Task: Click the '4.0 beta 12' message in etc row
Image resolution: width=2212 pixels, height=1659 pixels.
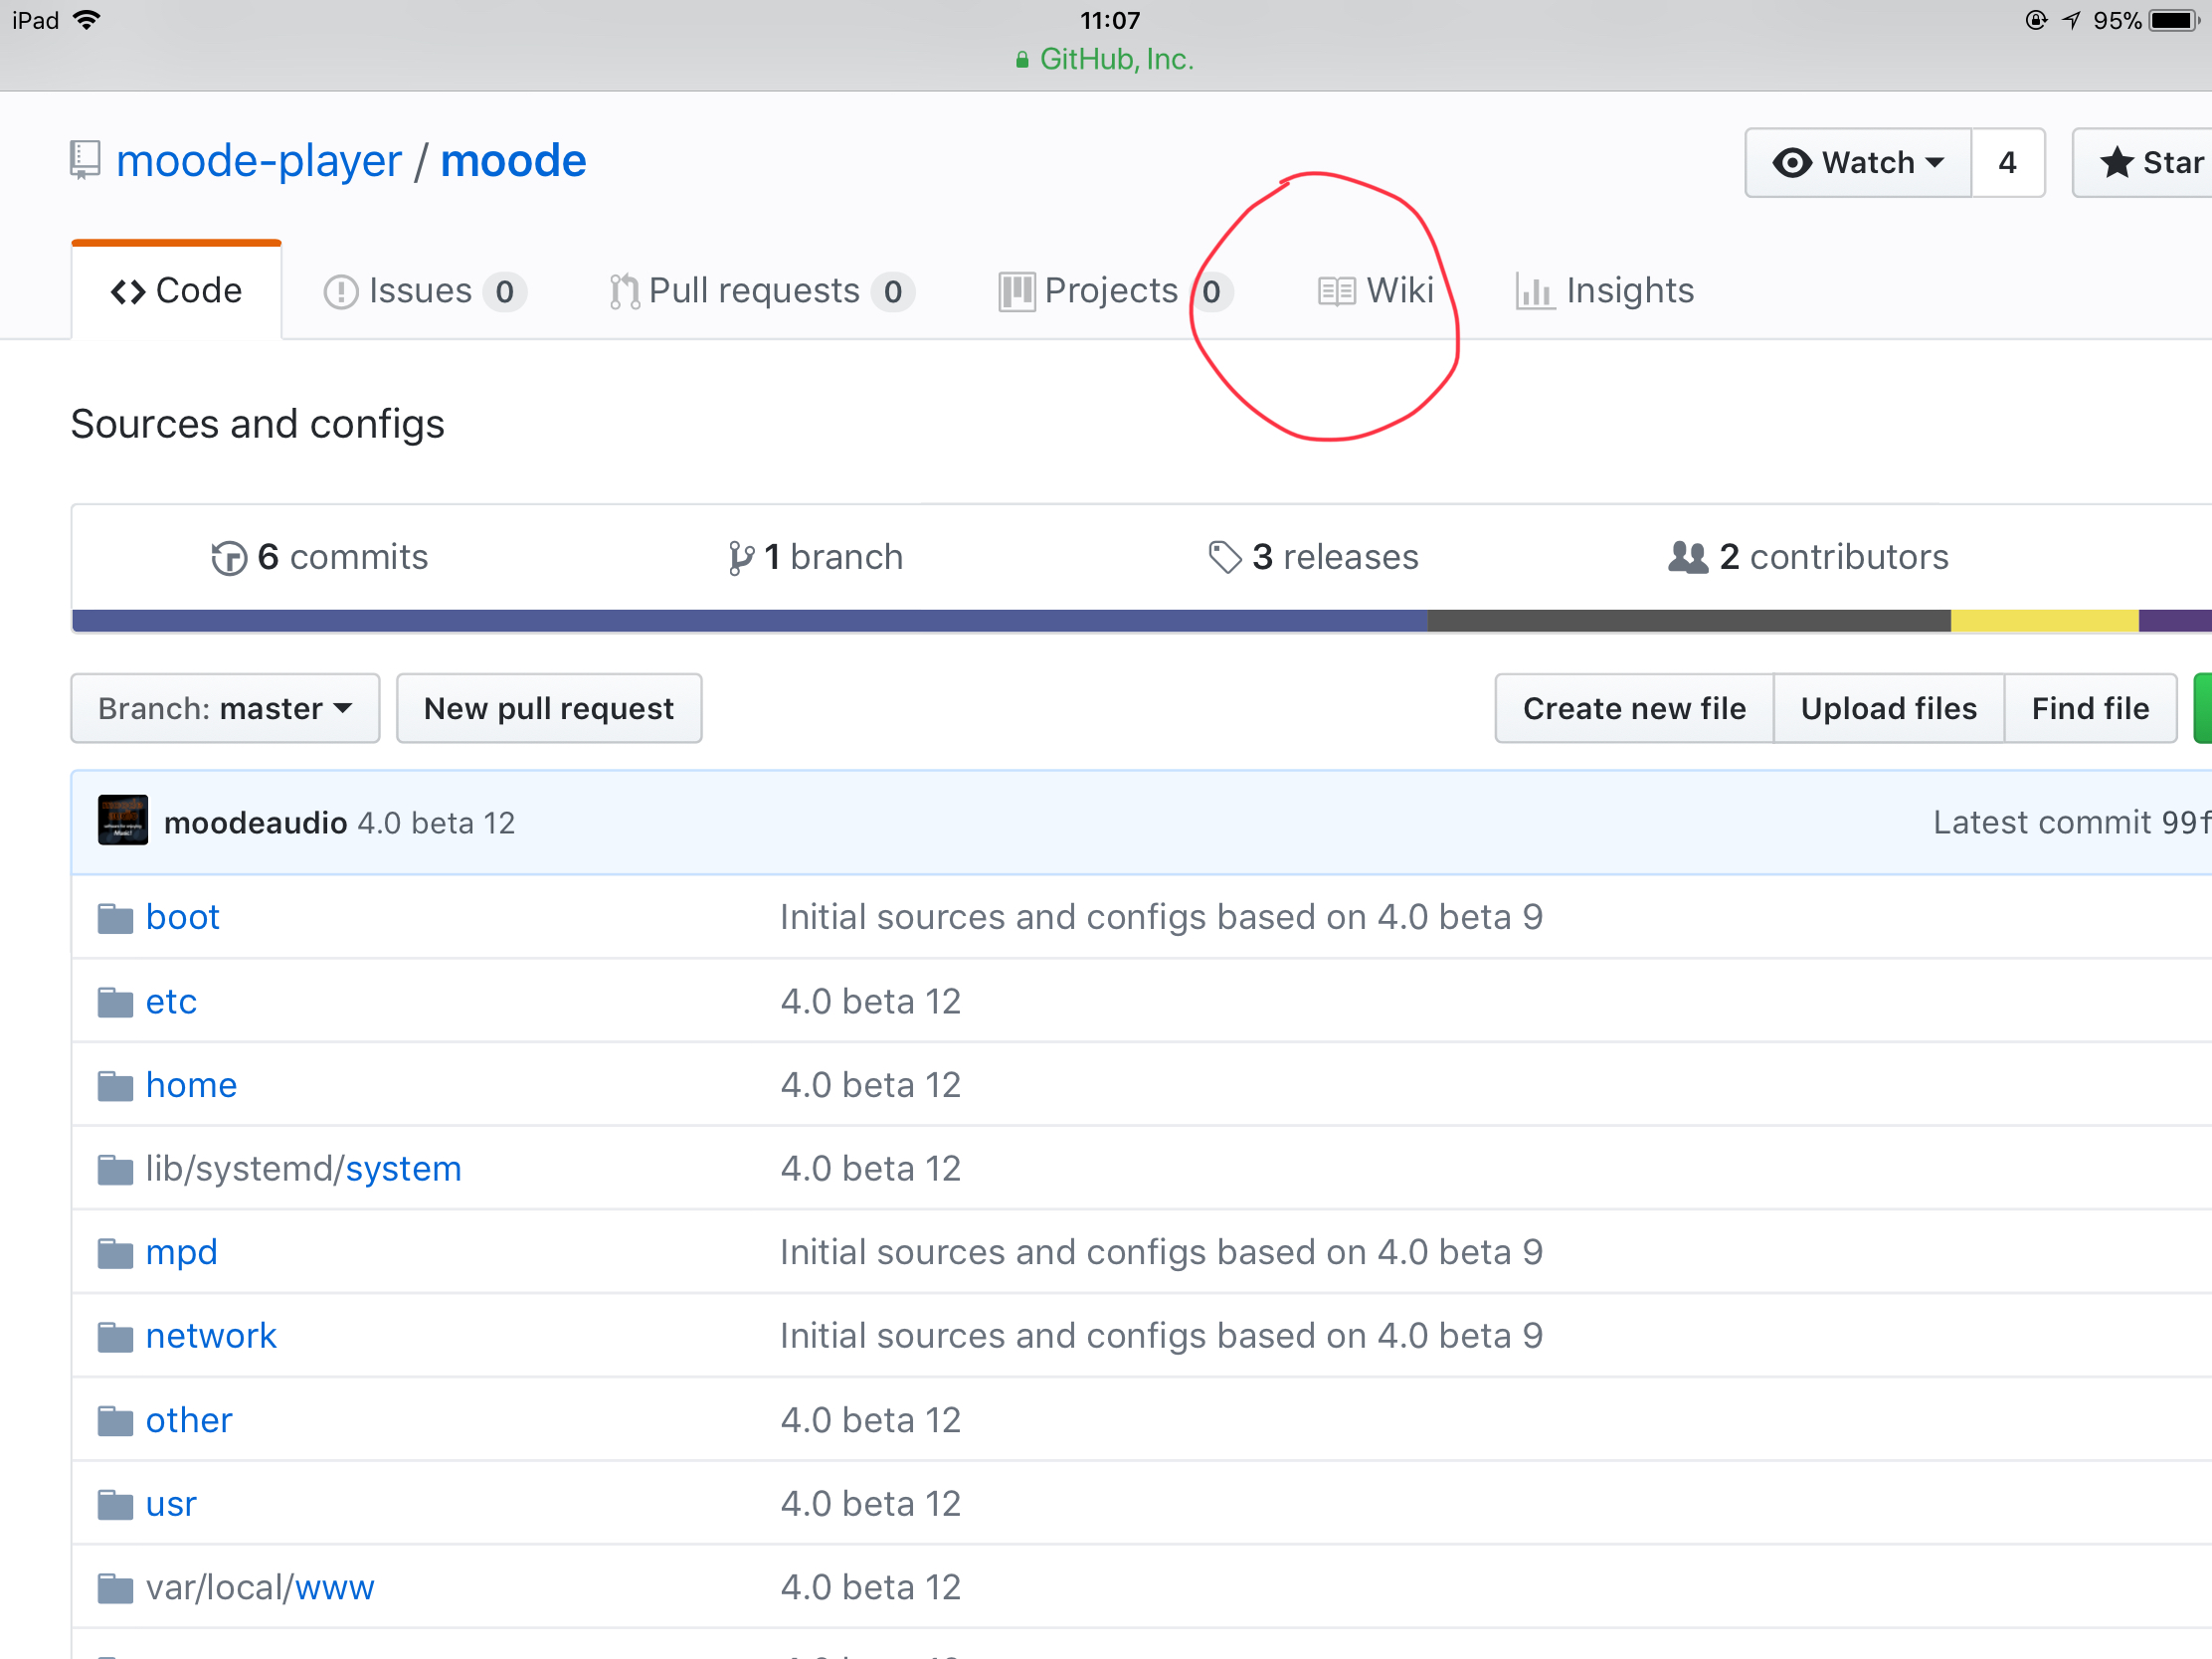Action: [x=870, y=1002]
